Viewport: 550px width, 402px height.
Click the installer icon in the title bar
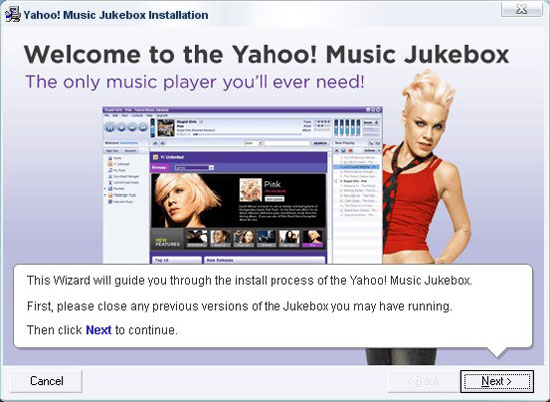click(x=13, y=15)
